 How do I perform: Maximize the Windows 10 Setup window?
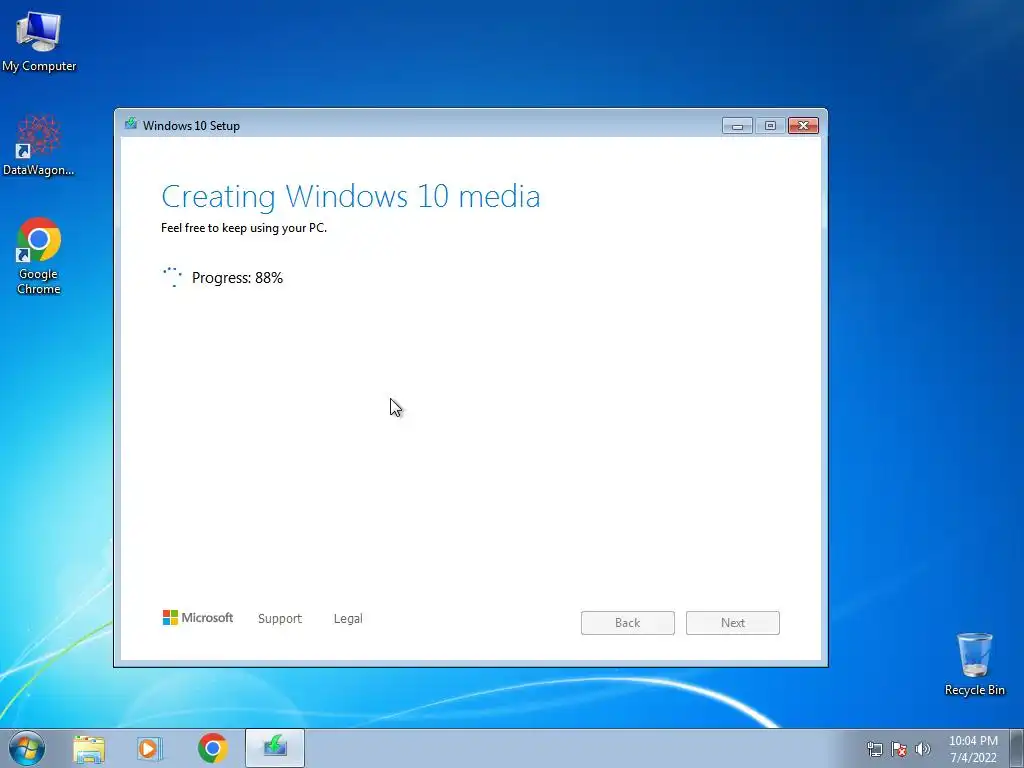click(771, 125)
